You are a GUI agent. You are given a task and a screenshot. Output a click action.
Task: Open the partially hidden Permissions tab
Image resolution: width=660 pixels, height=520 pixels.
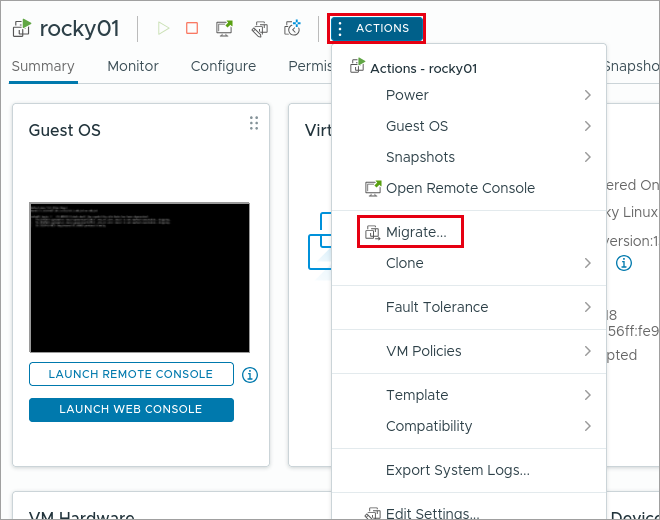tap(310, 66)
